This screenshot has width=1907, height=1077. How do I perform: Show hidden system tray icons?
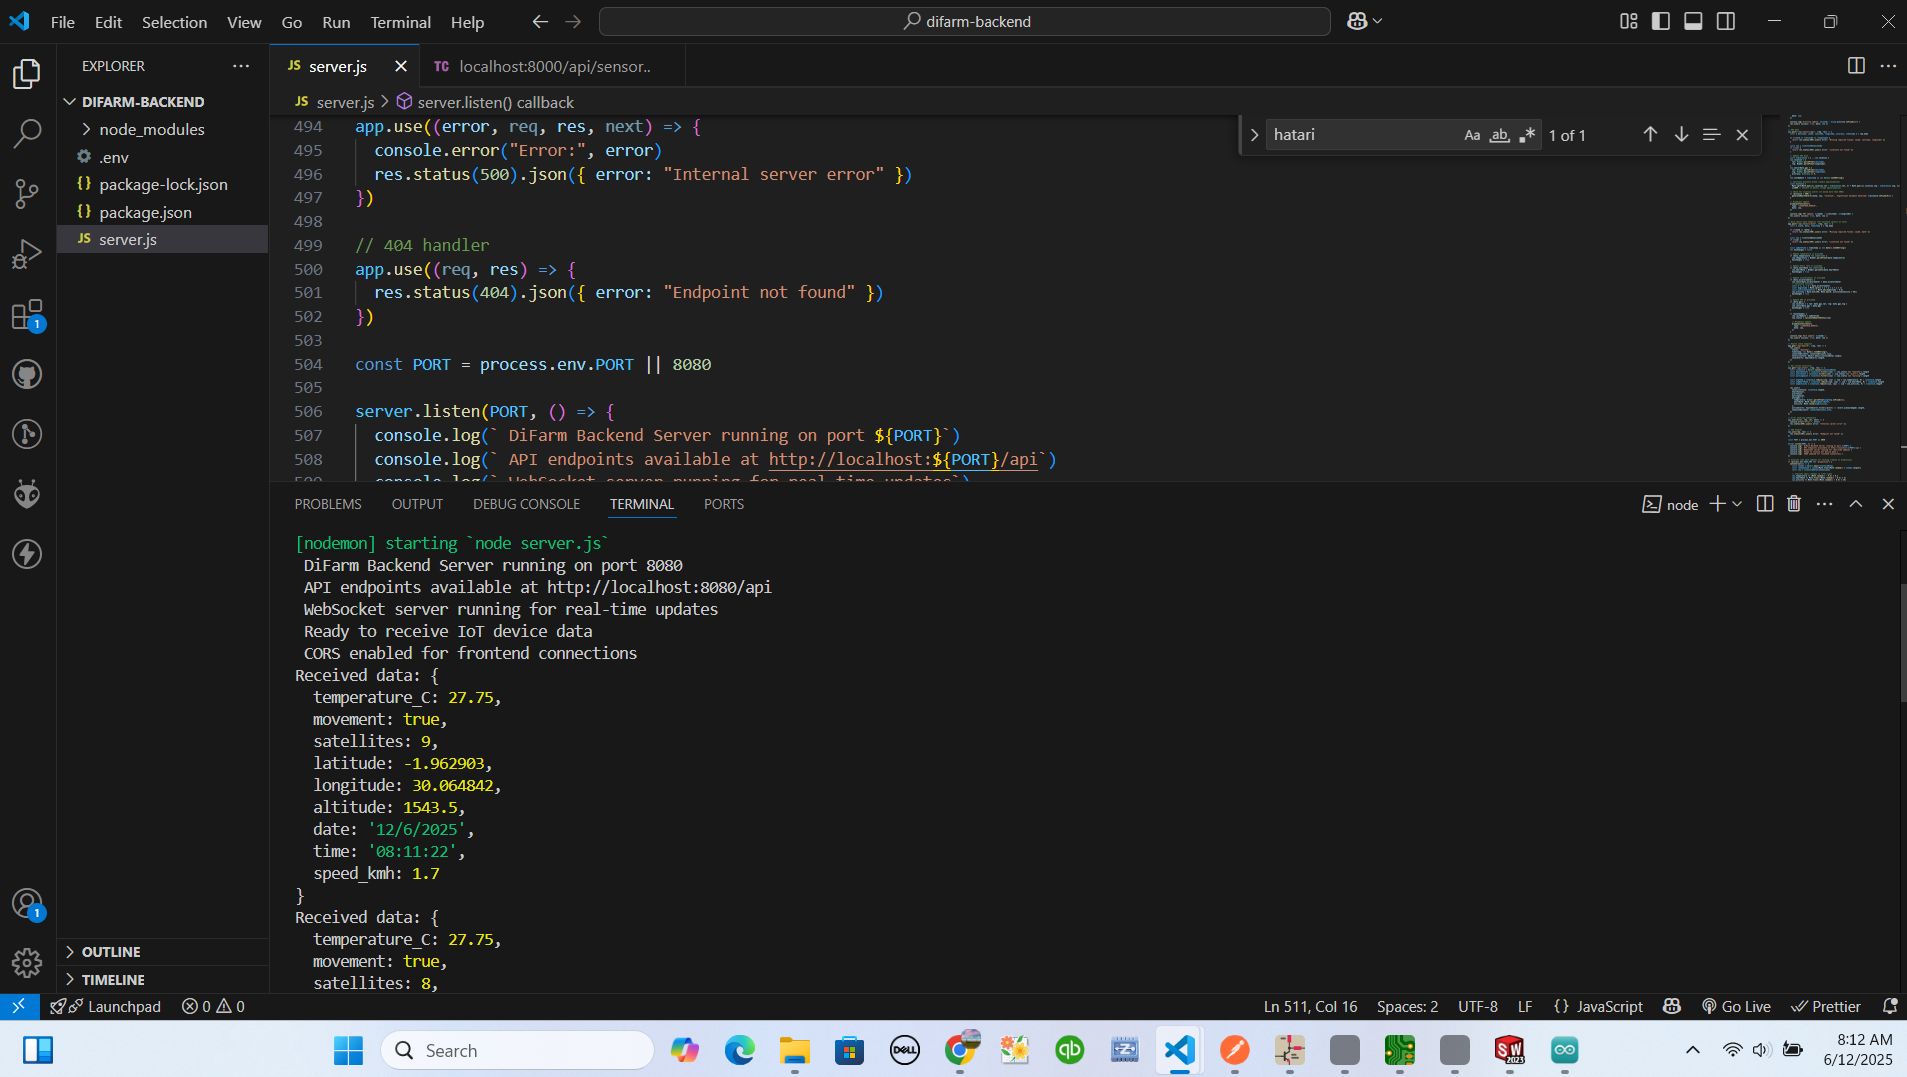pyautogui.click(x=1693, y=1050)
